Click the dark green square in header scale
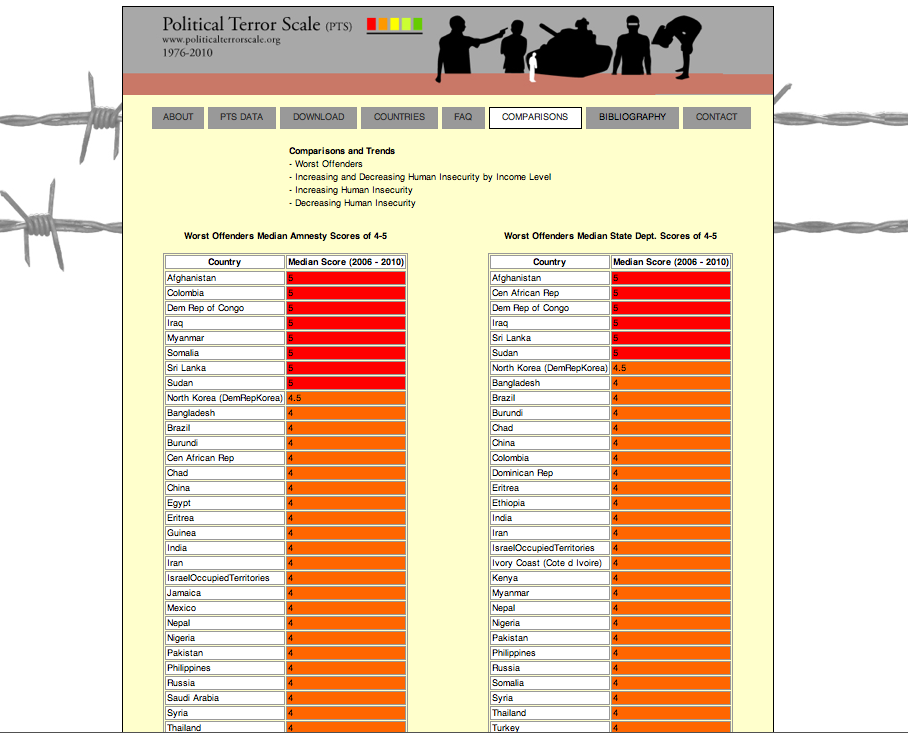908x733 pixels. pos(418,24)
